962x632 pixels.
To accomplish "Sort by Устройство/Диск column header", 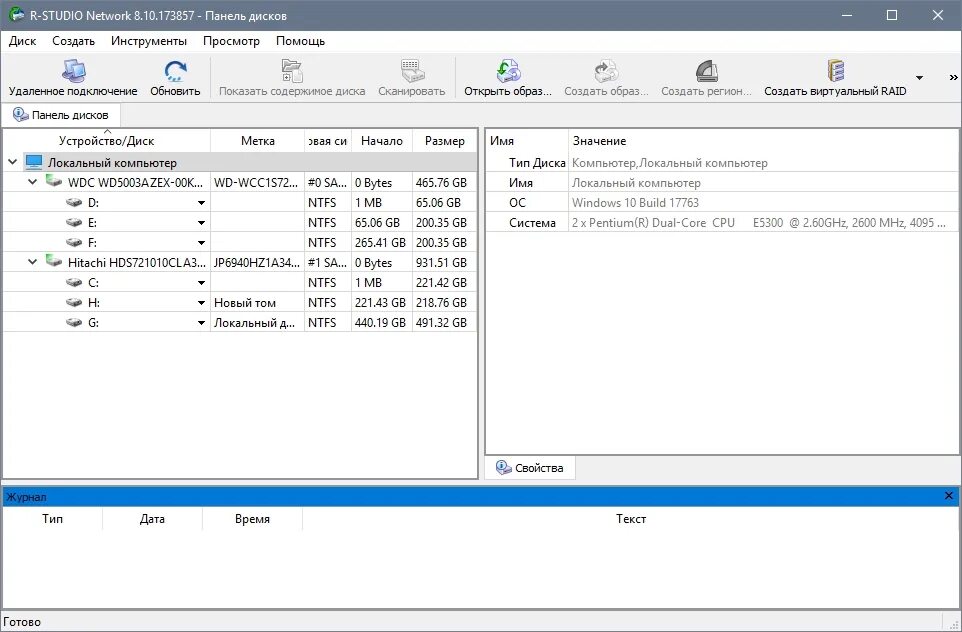I will [x=107, y=141].
